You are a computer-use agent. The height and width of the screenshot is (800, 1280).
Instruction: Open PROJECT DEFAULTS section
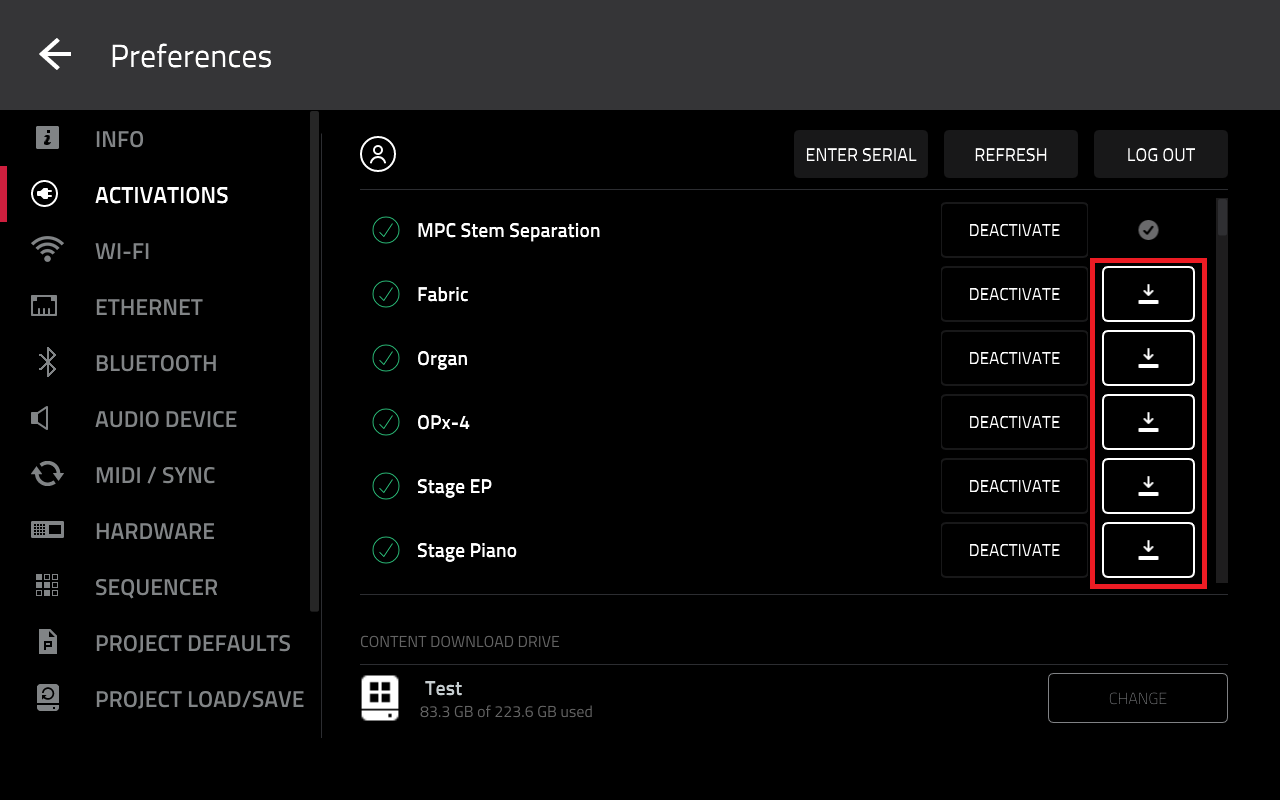coord(193,643)
